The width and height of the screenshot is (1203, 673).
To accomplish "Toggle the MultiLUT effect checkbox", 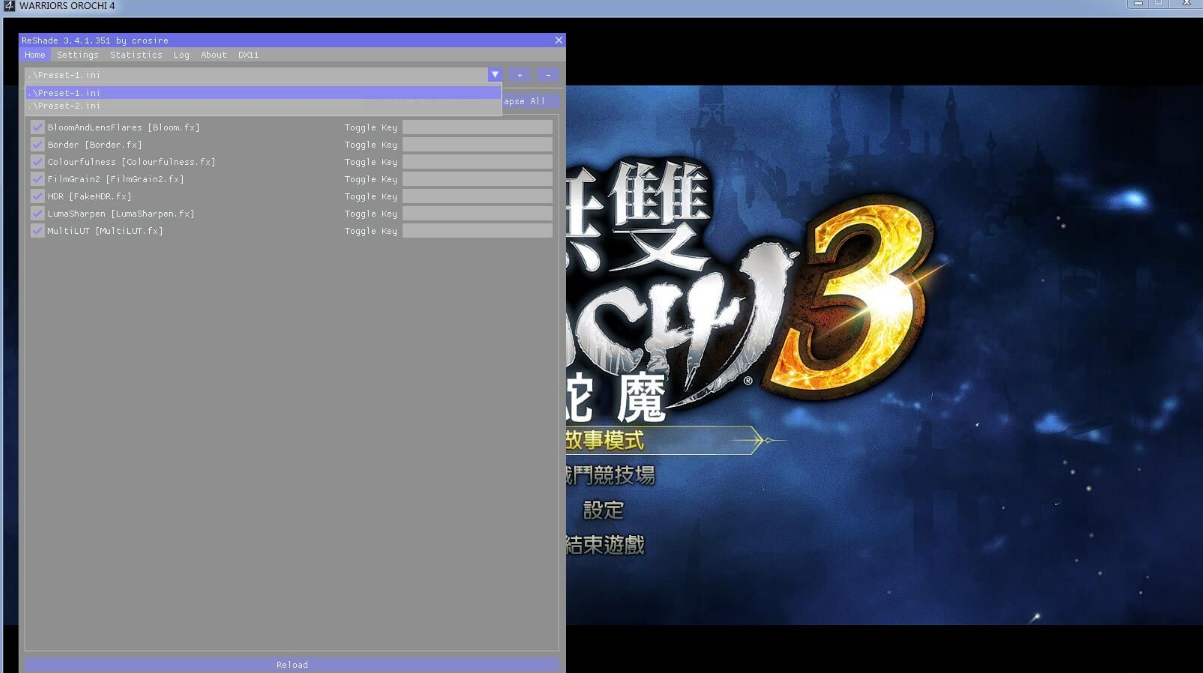I will [x=38, y=231].
